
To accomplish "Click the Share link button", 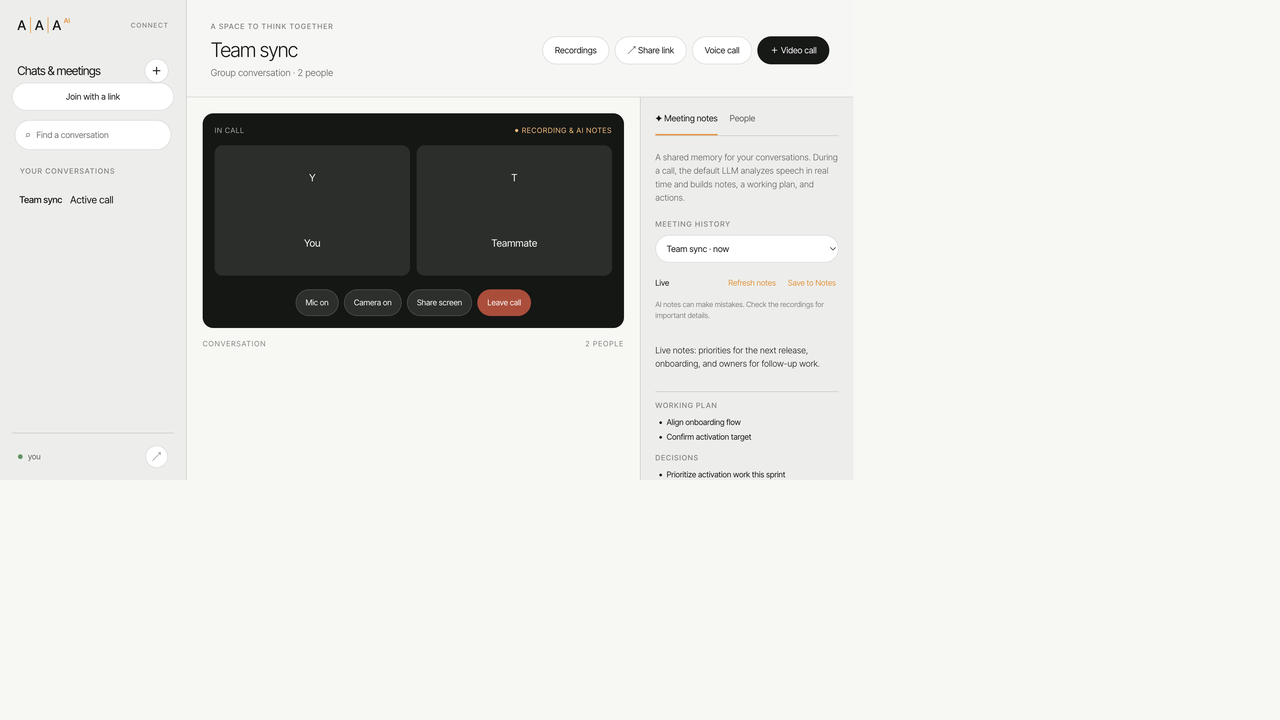I will coord(651,51).
